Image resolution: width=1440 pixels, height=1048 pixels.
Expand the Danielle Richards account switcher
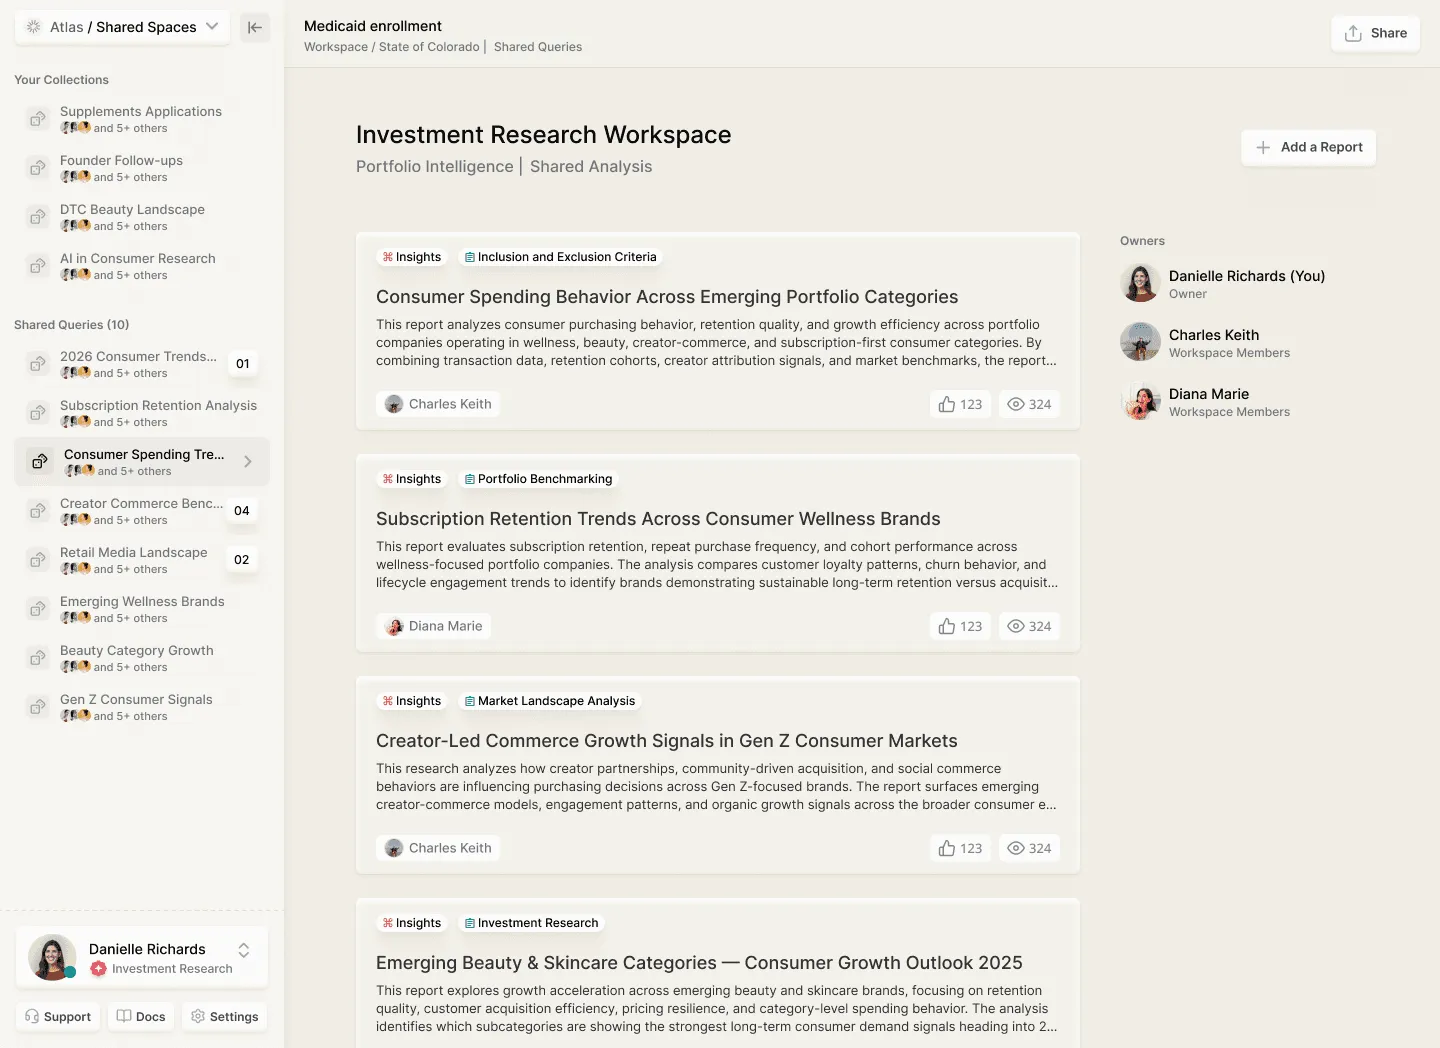[244, 950]
